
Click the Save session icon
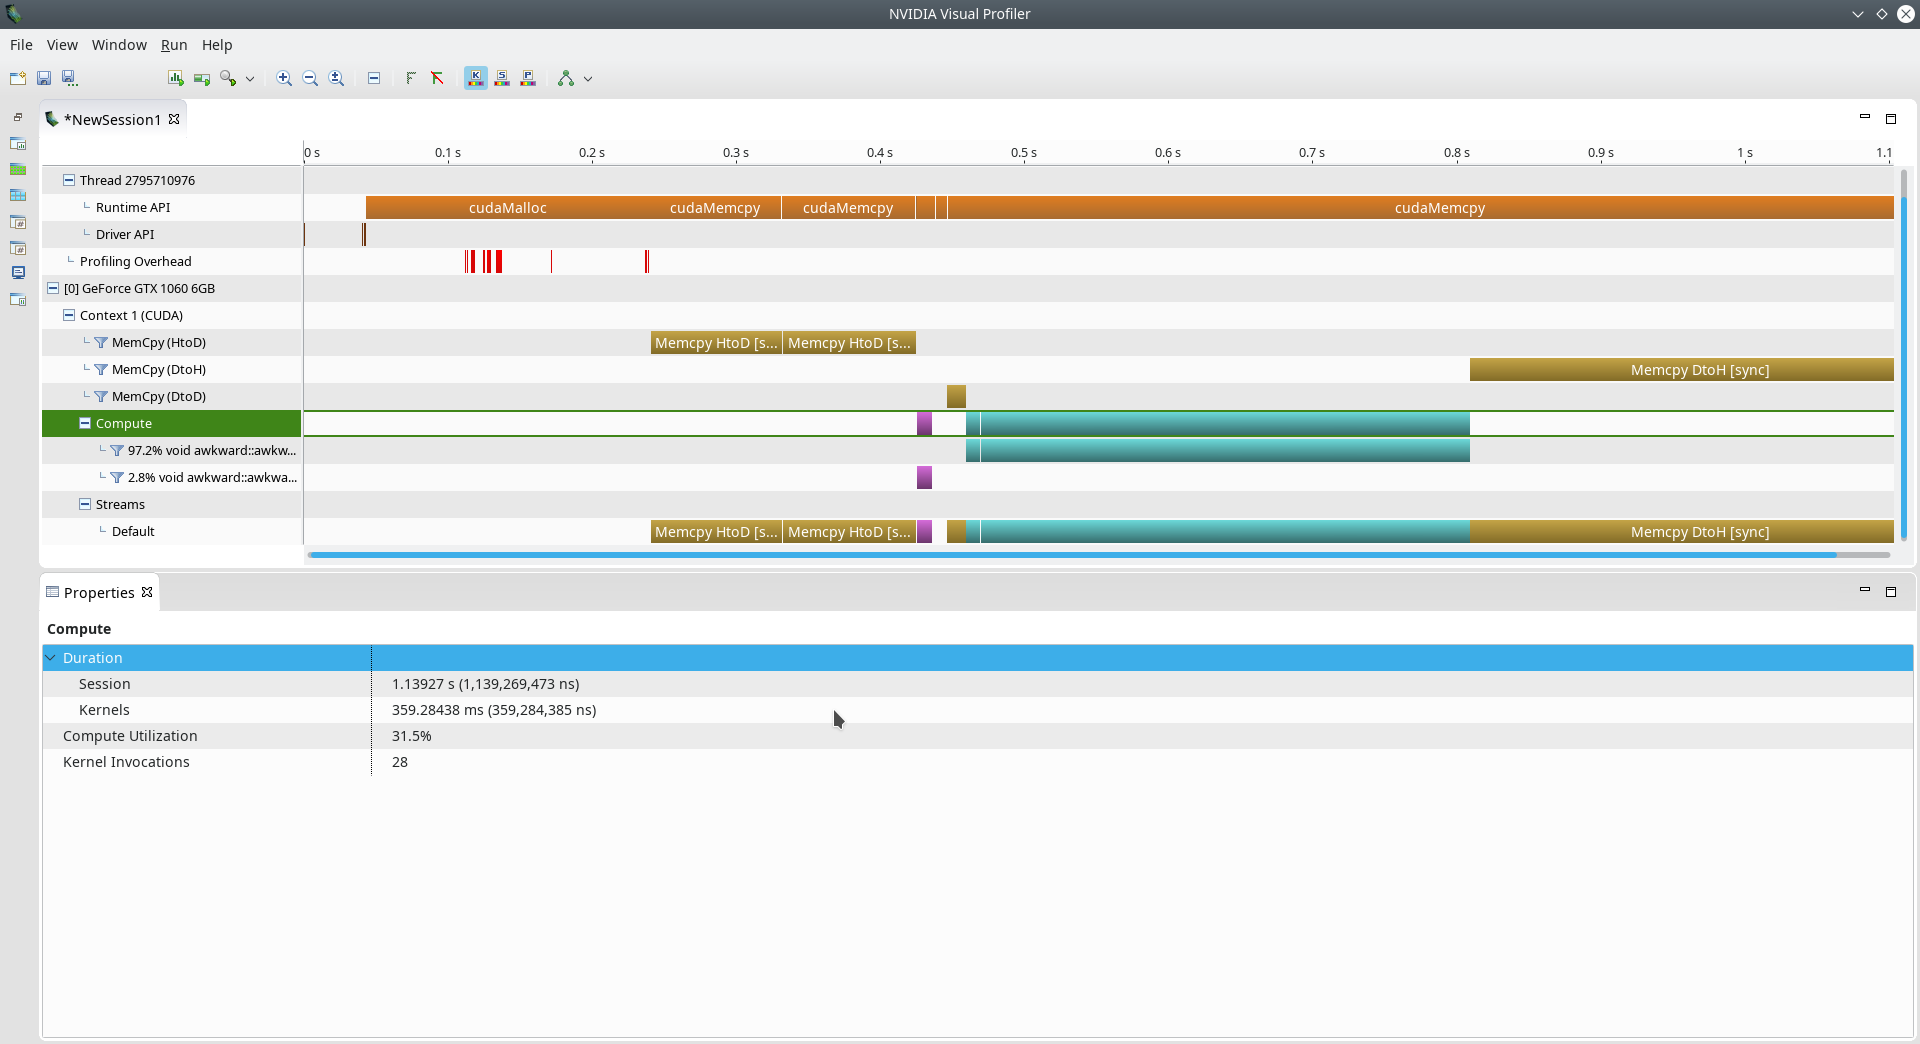point(44,78)
